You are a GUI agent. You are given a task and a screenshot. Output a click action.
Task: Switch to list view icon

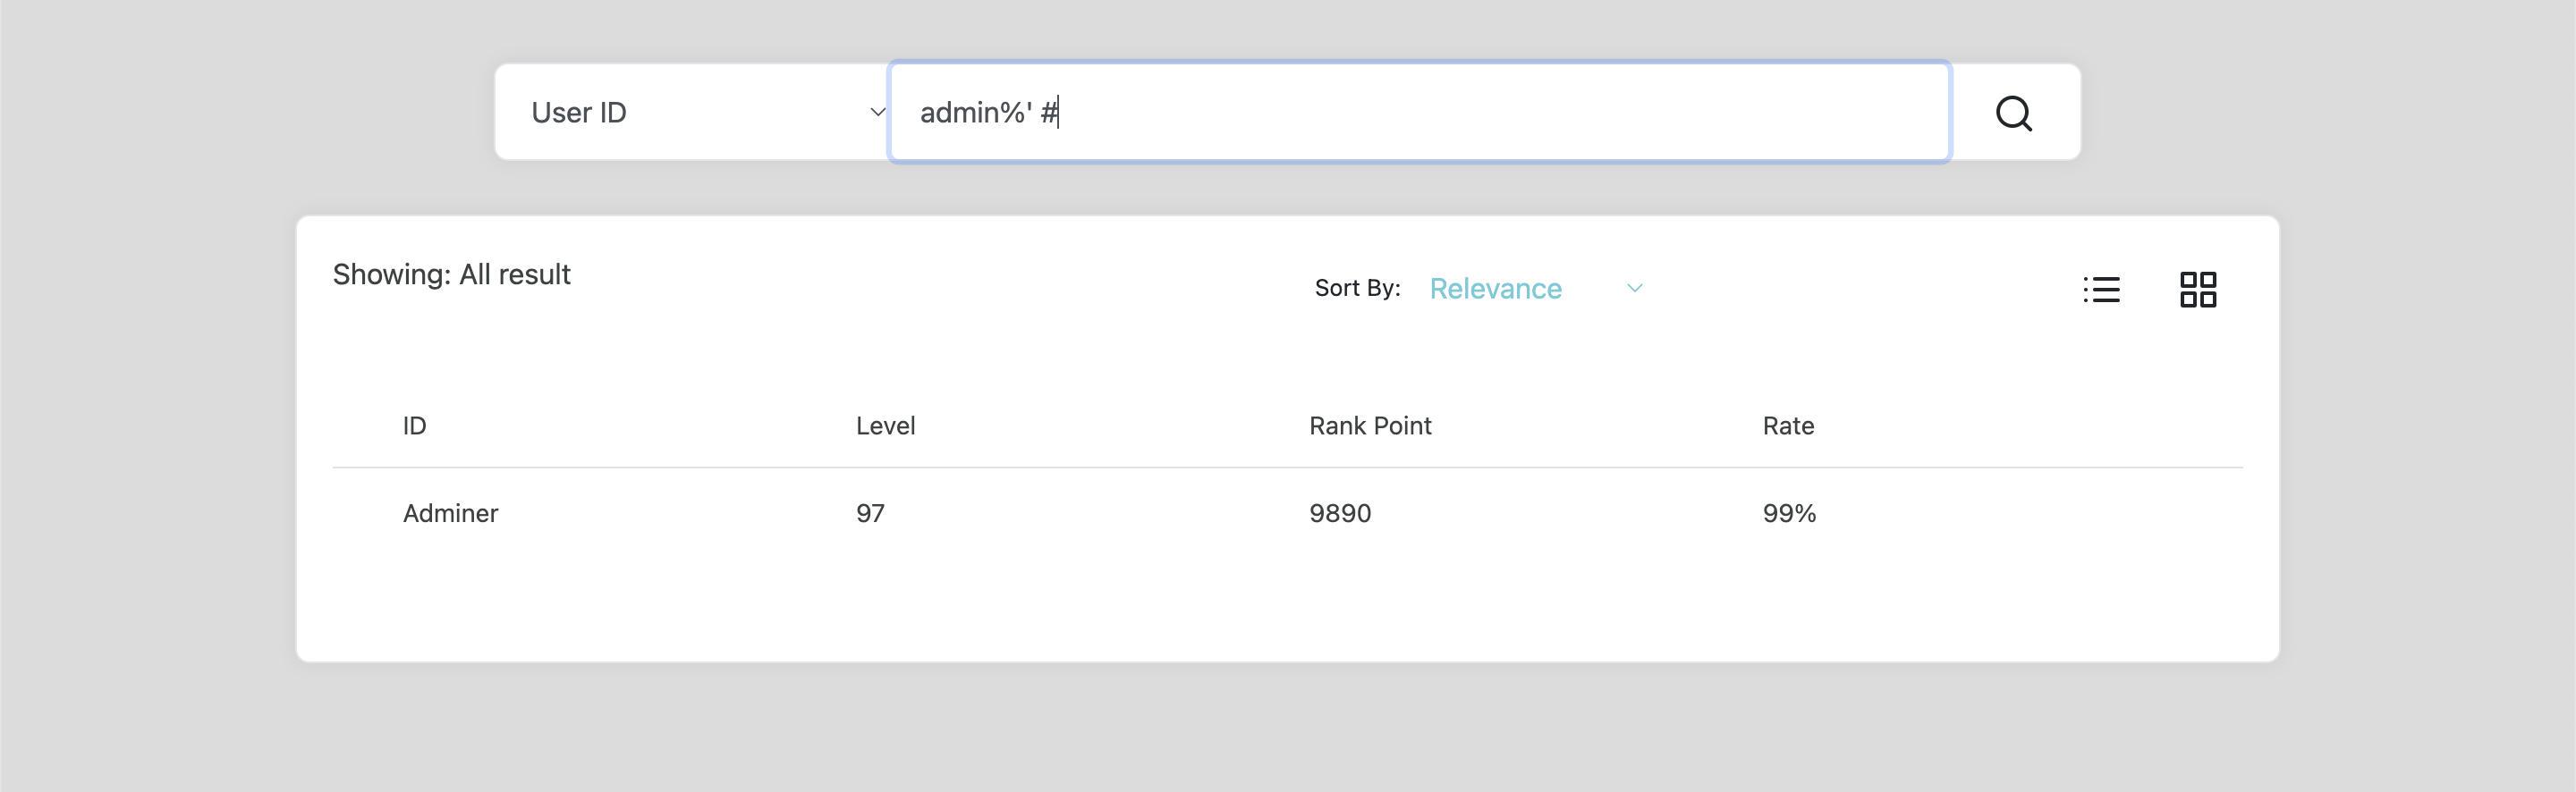pos(2101,289)
